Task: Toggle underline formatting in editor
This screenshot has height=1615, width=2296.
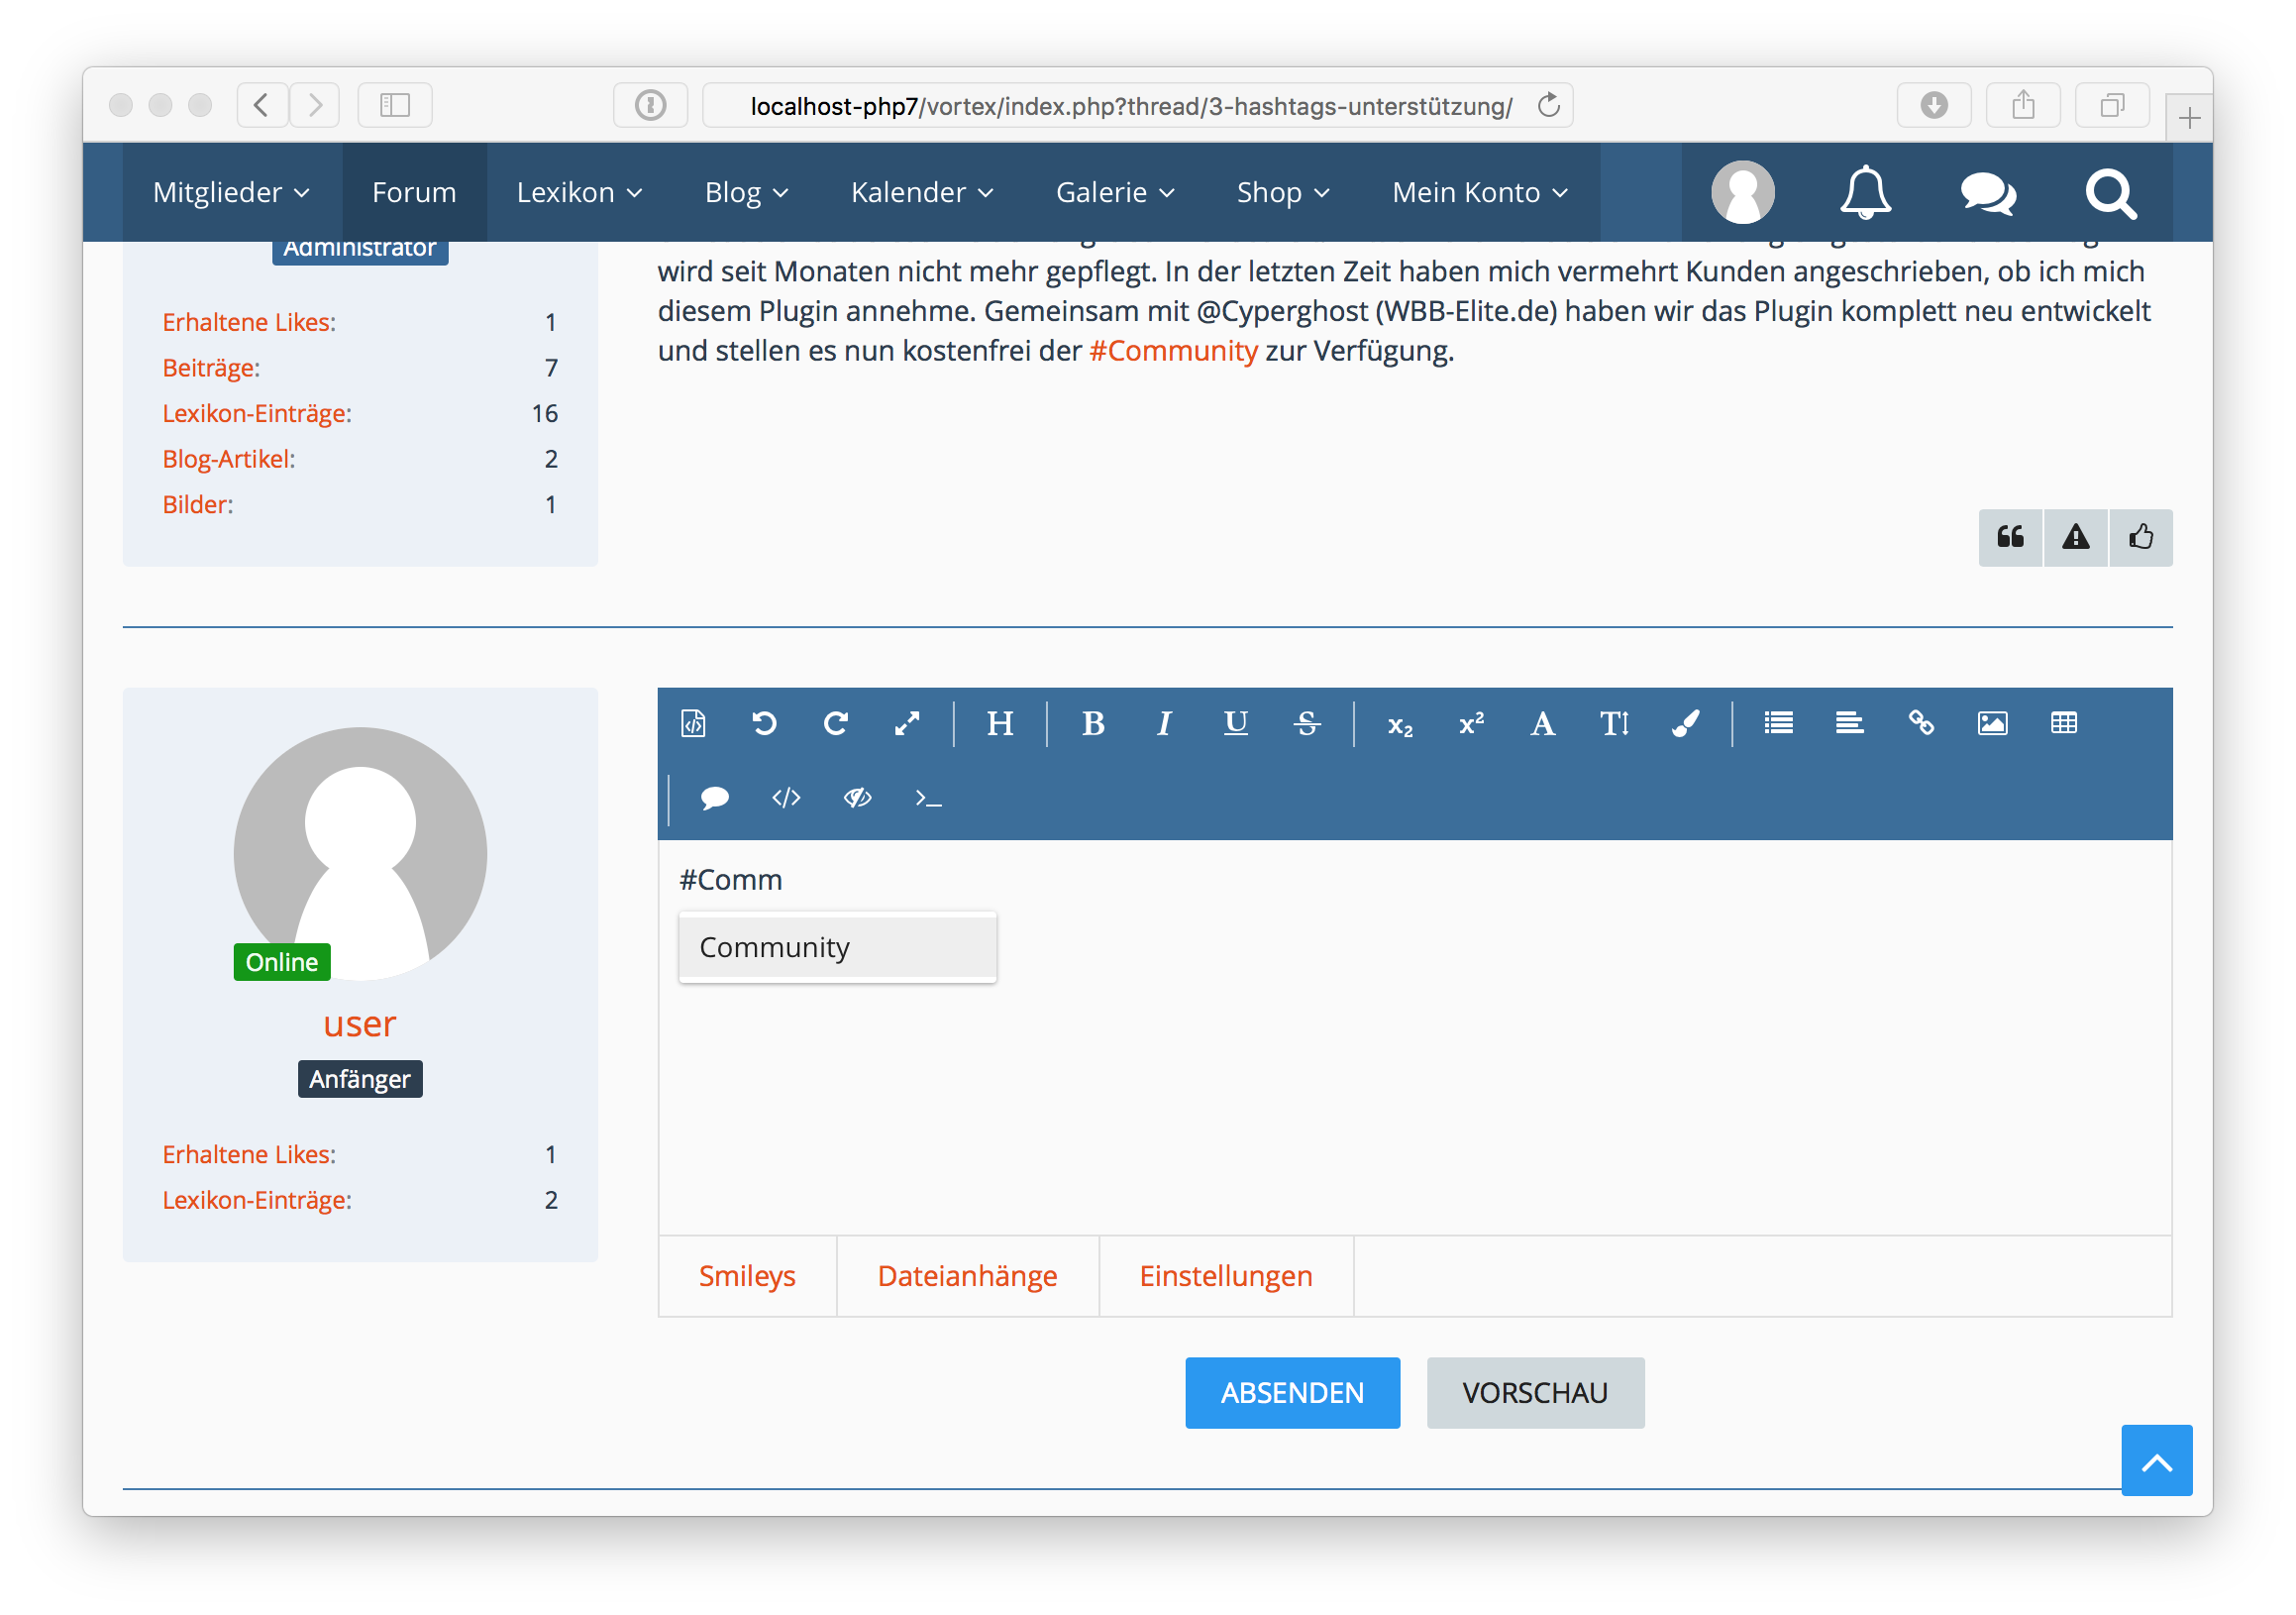Action: (x=1236, y=723)
